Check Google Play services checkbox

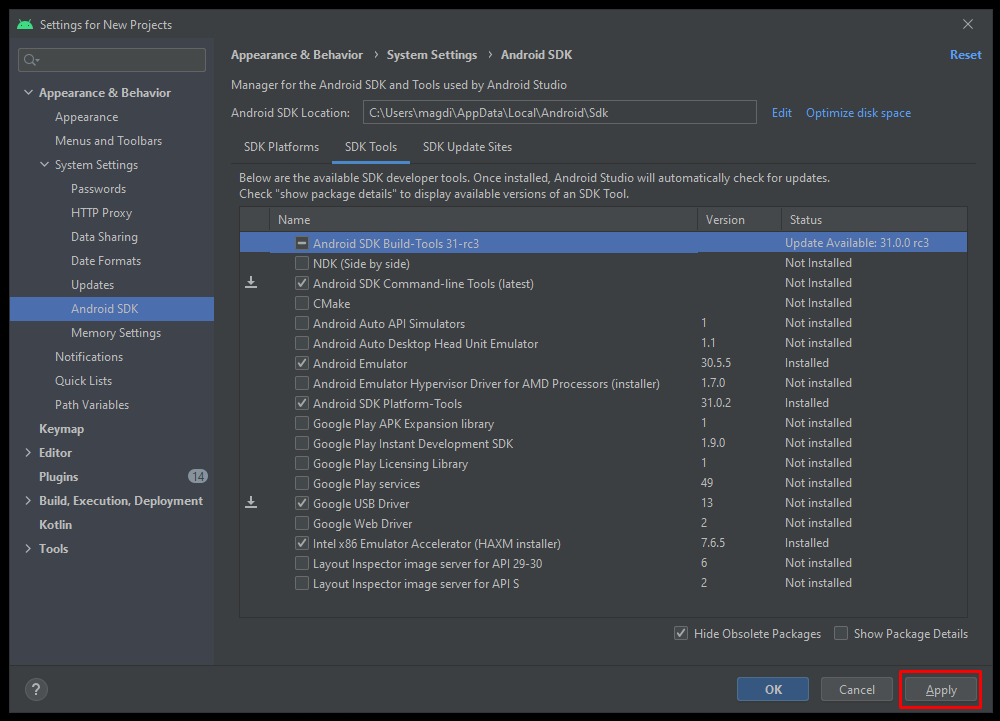pyautogui.click(x=302, y=483)
